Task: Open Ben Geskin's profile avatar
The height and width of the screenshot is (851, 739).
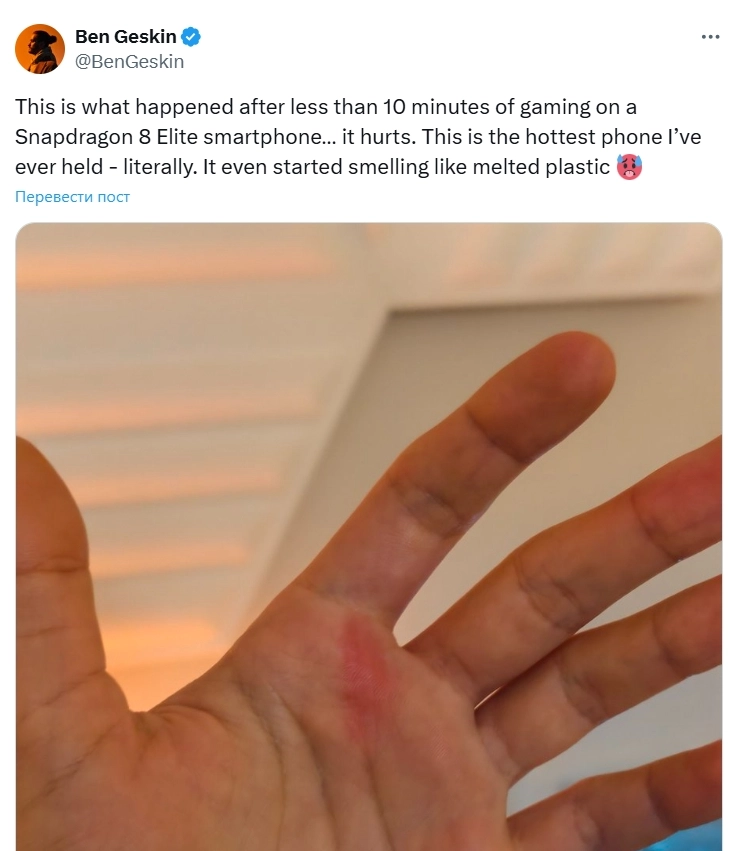Action: point(40,49)
